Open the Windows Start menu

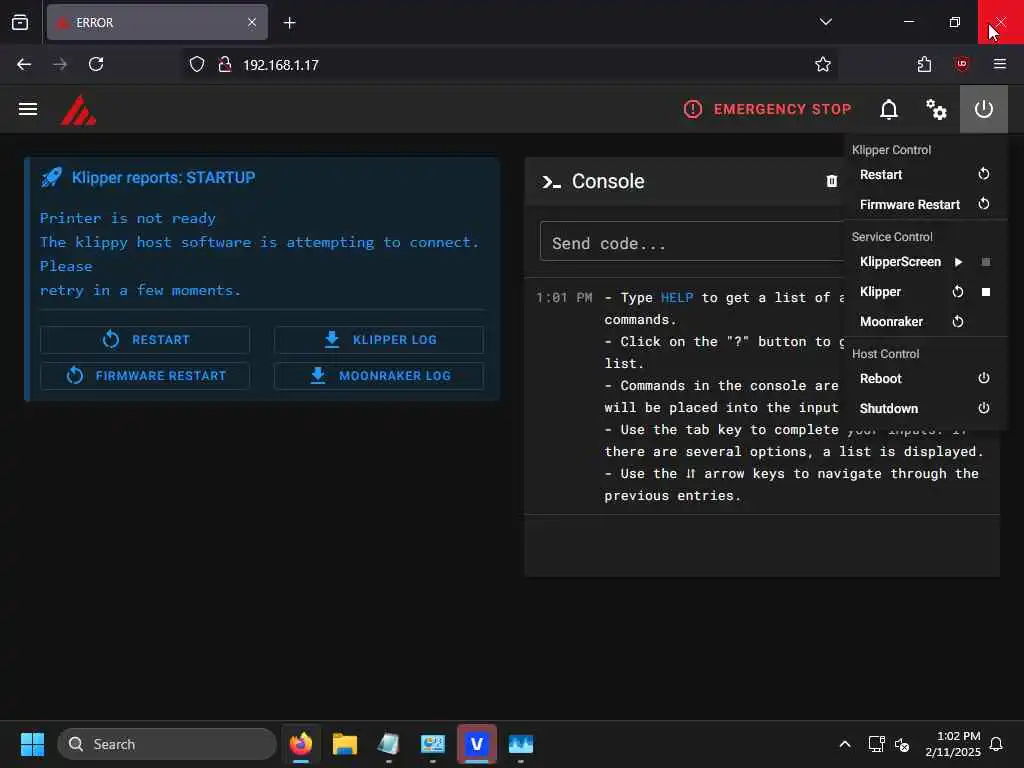[x=32, y=744]
